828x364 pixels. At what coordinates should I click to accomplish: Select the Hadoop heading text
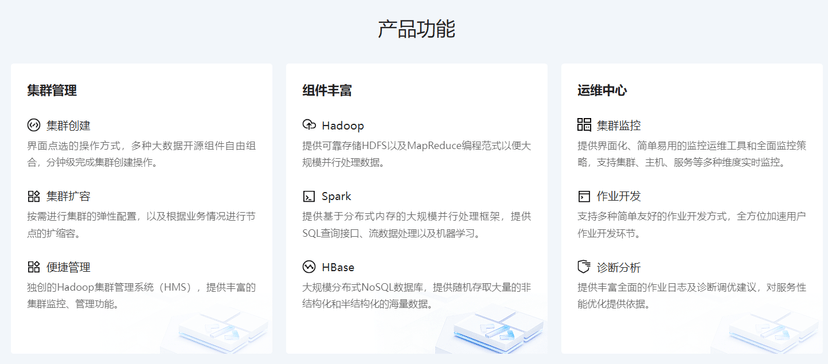click(343, 126)
